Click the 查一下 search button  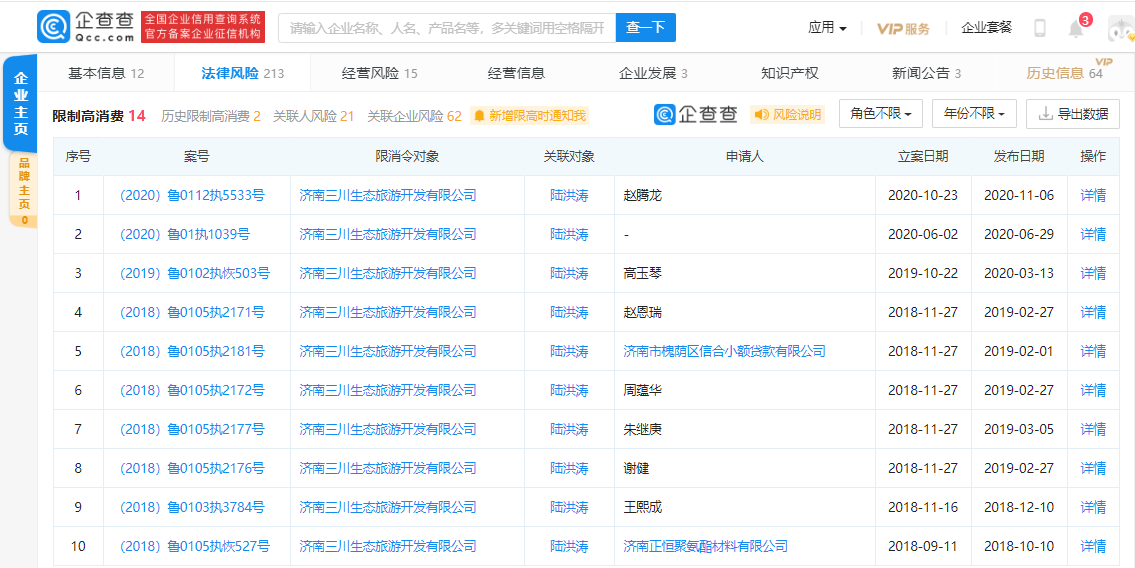pyautogui.click(x=645, y=28)
